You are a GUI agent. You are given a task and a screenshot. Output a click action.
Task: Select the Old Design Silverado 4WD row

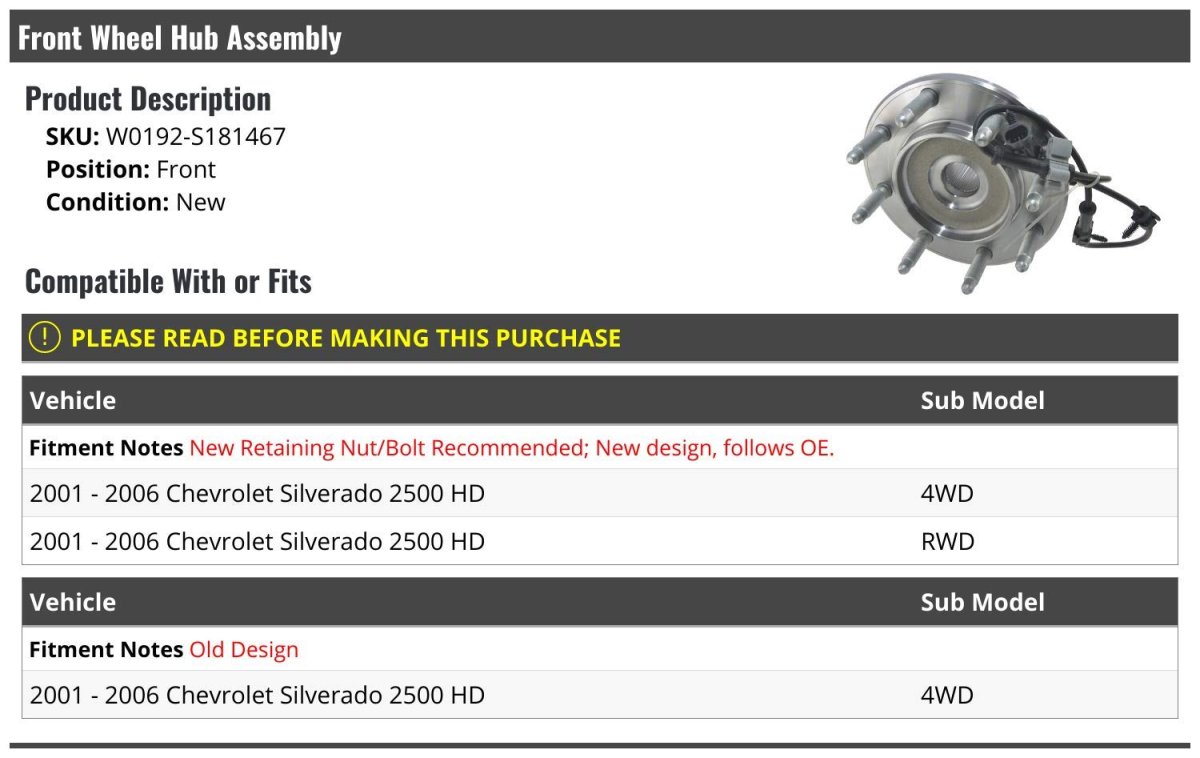pos(257,695)
